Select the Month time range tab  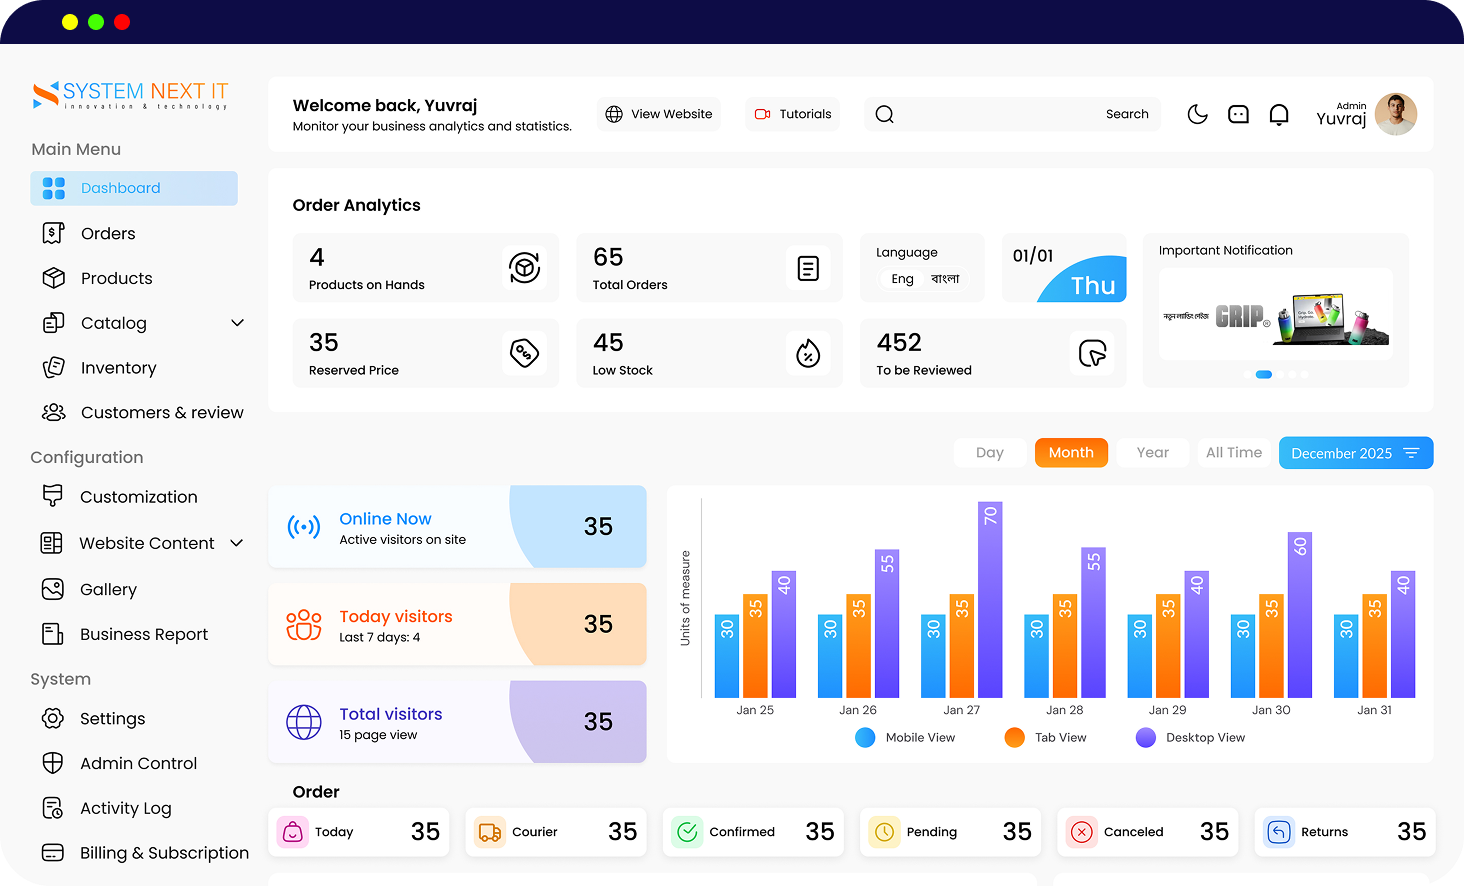click(1071, 453)
